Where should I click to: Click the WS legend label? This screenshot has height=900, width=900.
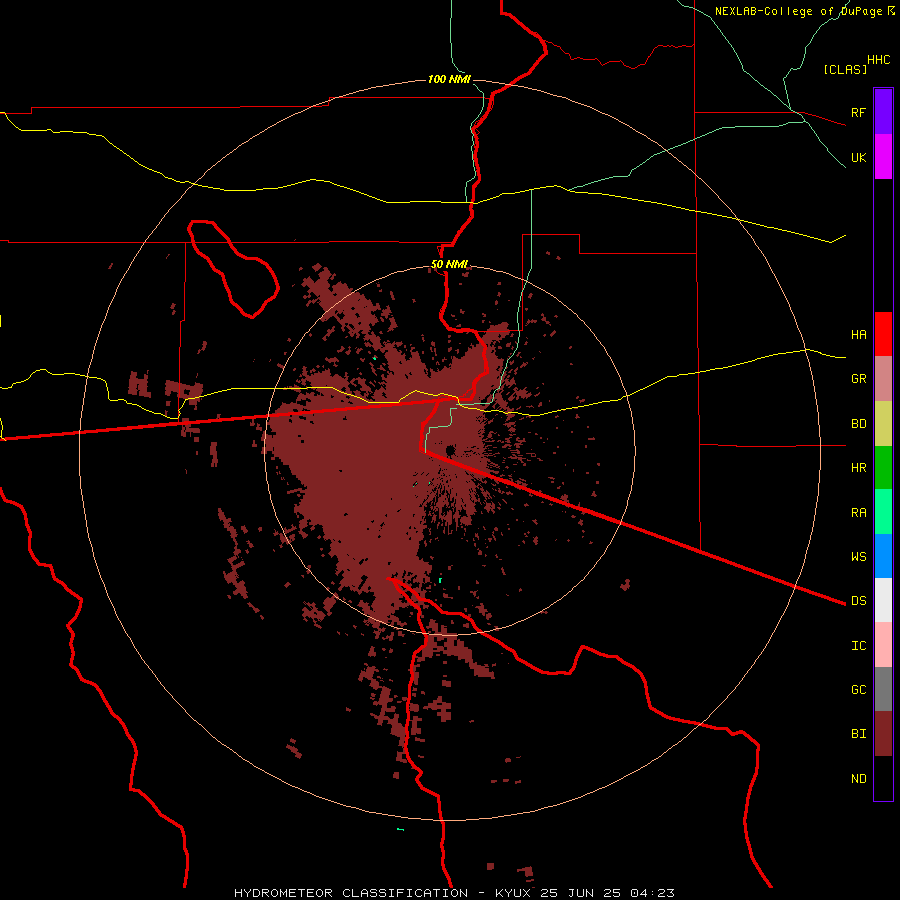(858, 557)
